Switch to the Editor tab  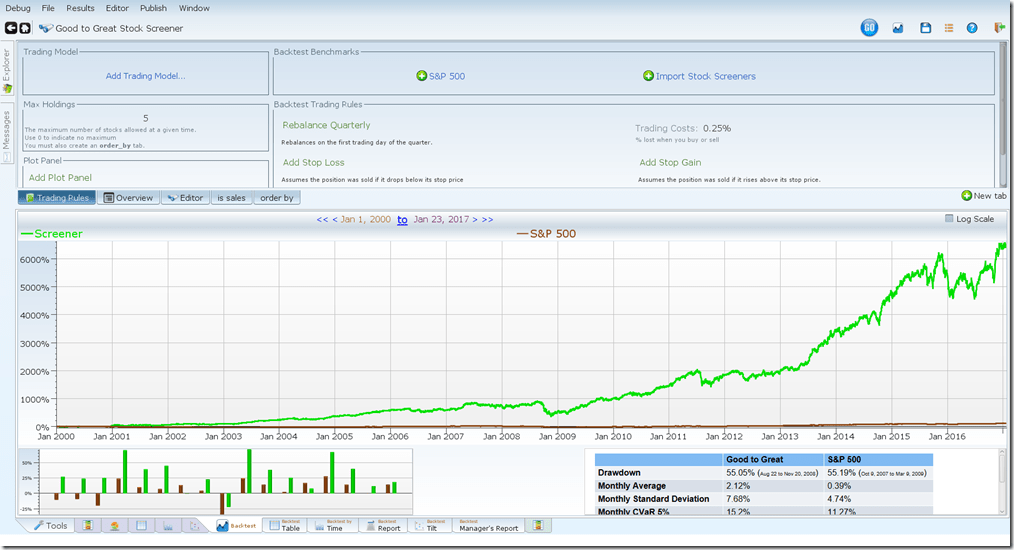click(x=186, y=197)
